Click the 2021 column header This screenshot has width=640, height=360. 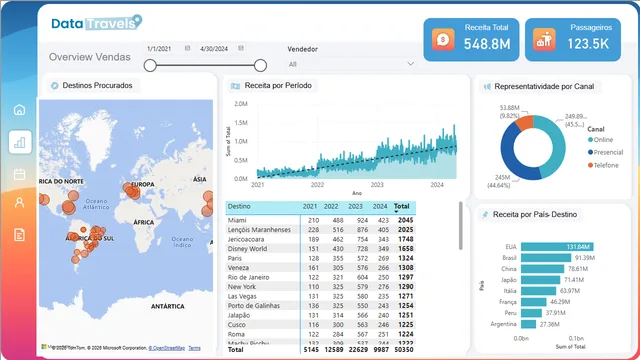pos(310,207)
